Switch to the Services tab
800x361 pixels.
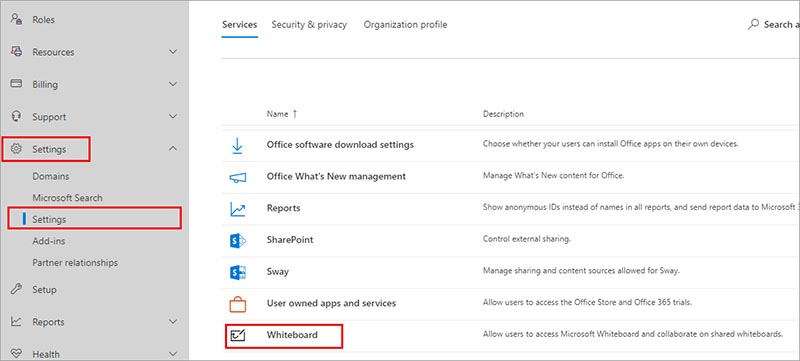[239, 24]
